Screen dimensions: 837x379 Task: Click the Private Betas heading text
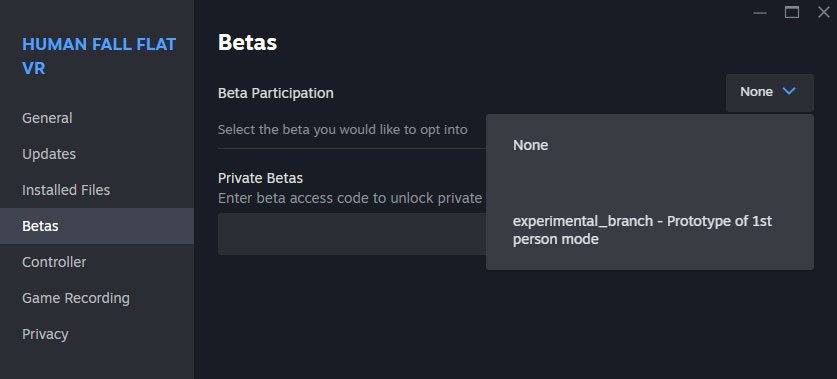click(260, 178)
